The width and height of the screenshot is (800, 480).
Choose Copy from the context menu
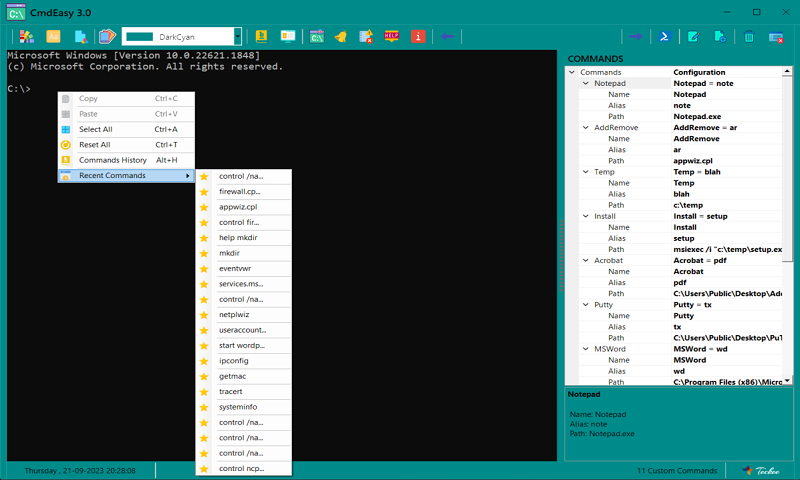tap(127, 98)
